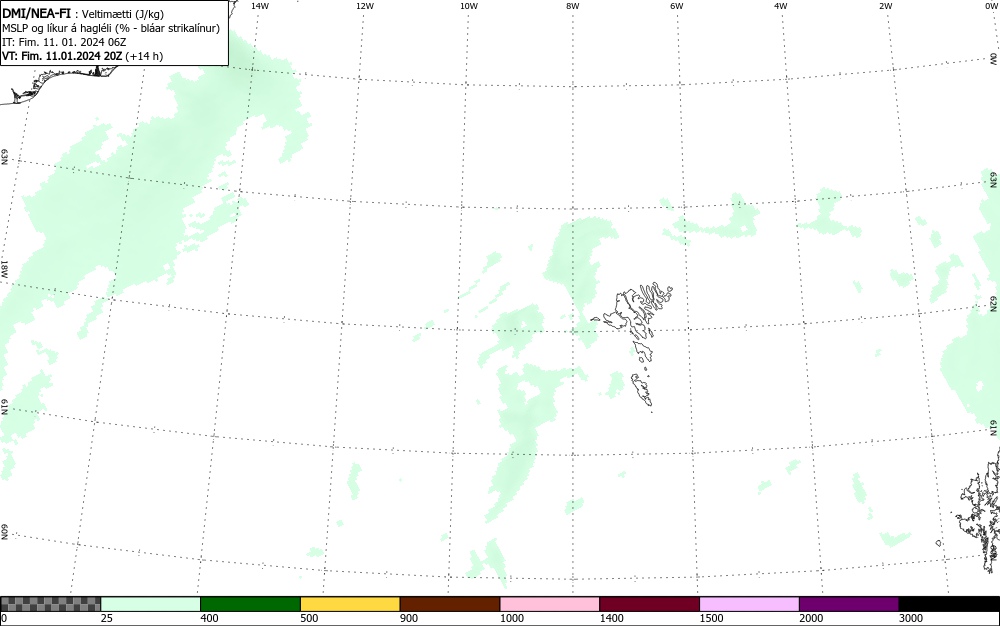Click the DMI/NEA-FI title text
Viewport: 1000px width, 626px height.
pos(36,13)
